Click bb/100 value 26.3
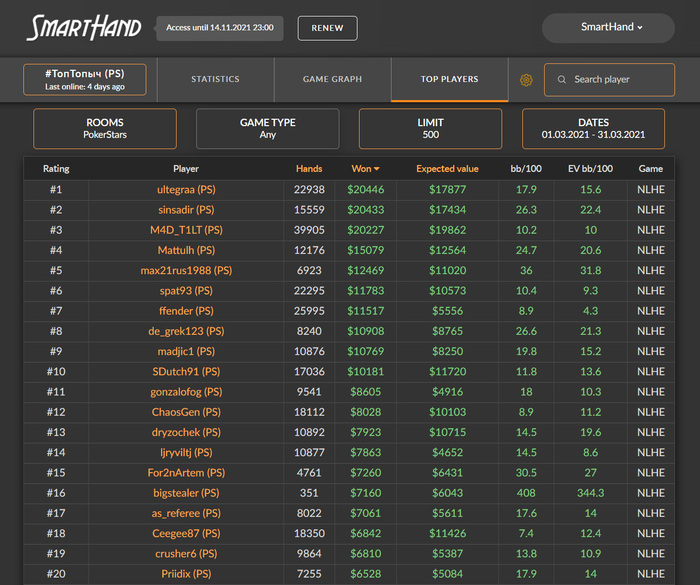 [x=526, y=210]
